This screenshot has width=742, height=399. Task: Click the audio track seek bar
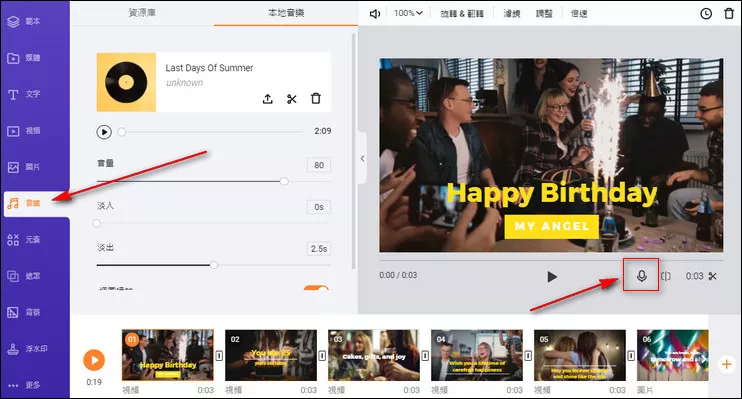coord(212,132)
